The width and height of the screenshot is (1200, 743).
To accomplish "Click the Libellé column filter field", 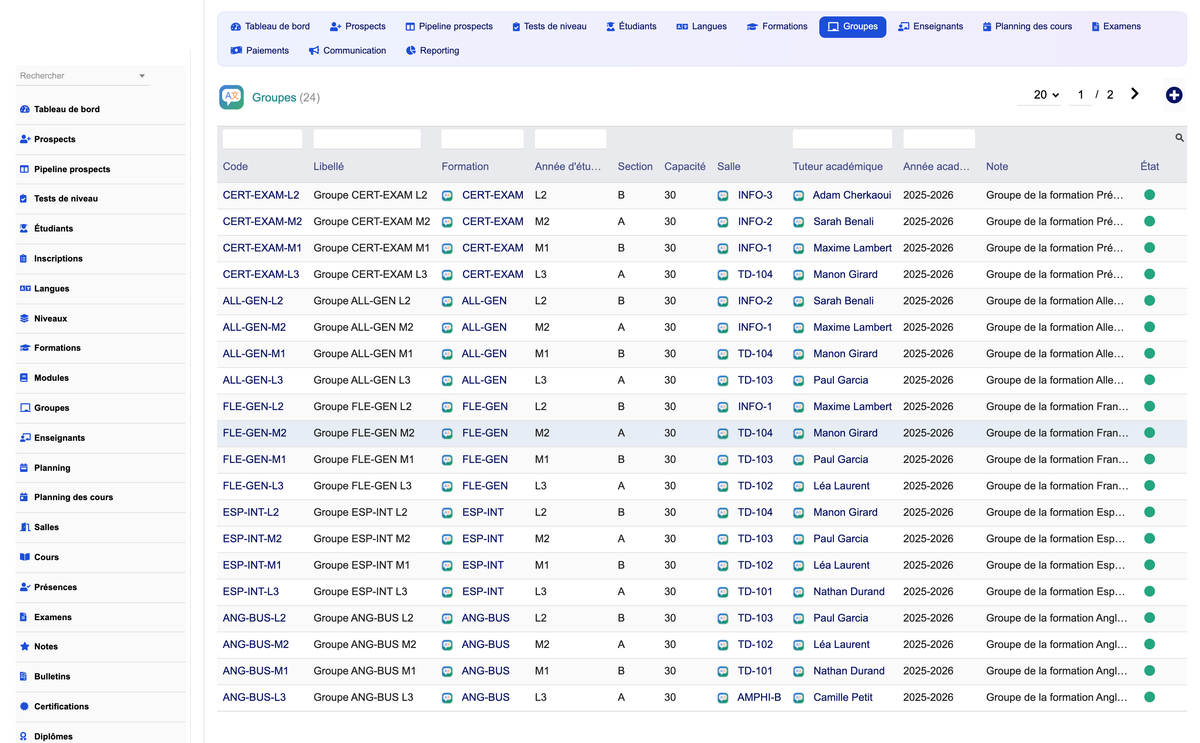I will tap(367, 139).
